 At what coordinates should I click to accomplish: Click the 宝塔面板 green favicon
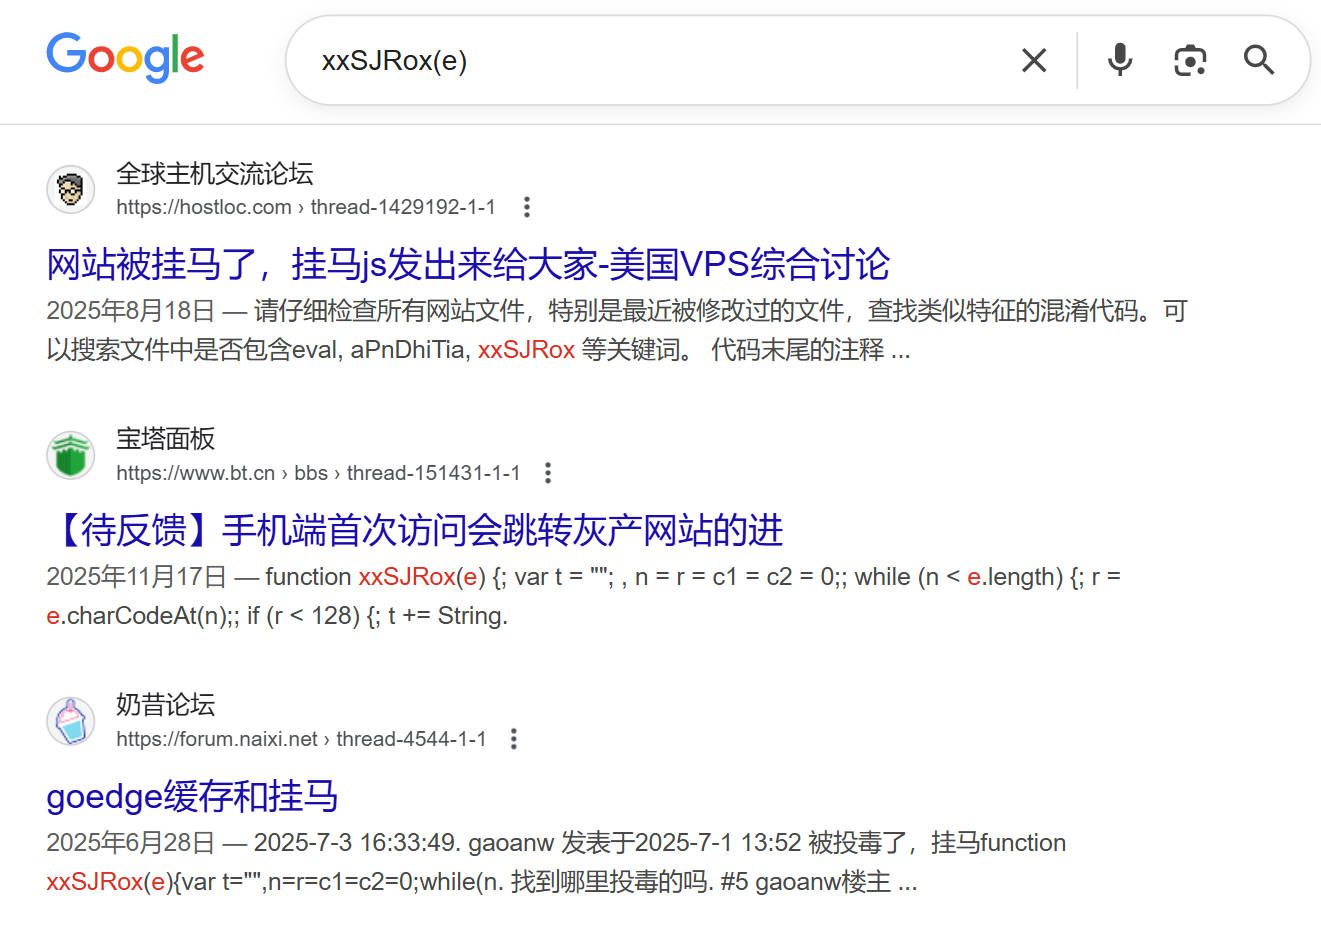point(71,456)
